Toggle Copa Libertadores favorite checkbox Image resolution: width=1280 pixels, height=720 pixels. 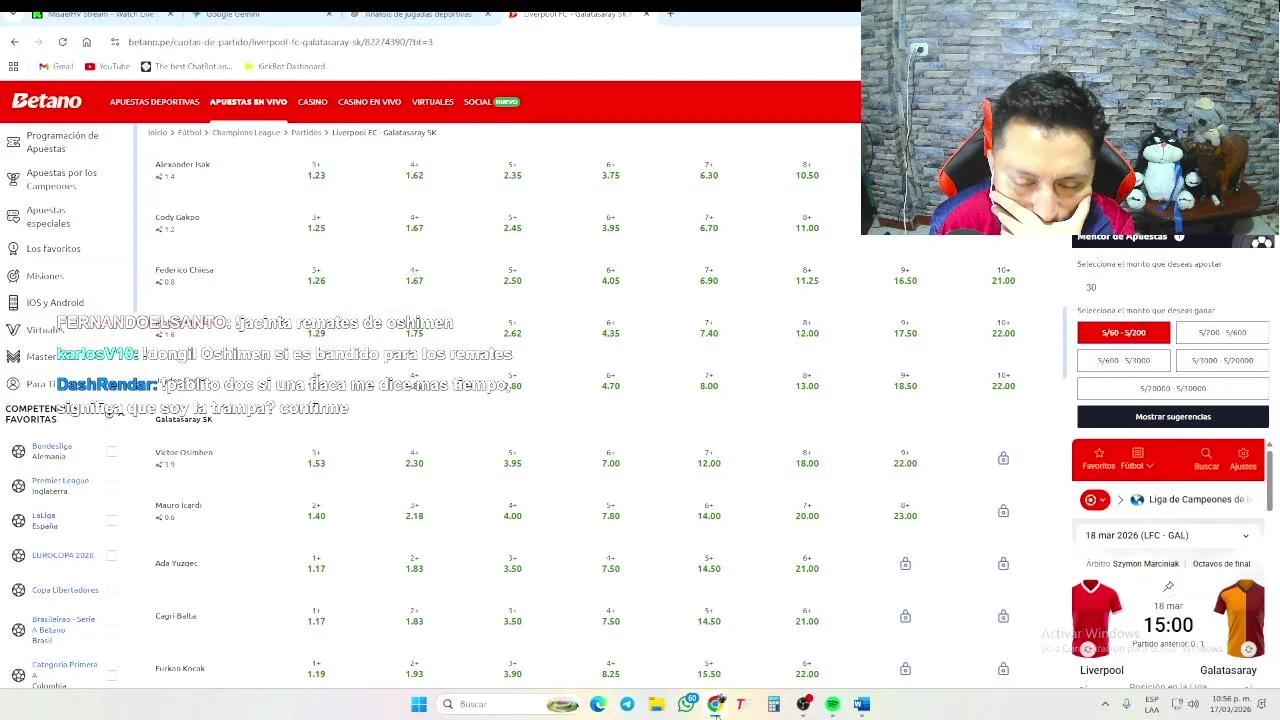coord(112,590)
